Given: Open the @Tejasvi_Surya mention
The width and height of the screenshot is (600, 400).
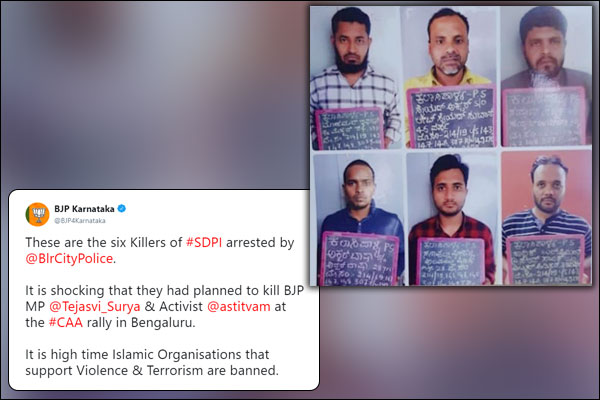Looking at the screenshot, I should tap(95, 307).
